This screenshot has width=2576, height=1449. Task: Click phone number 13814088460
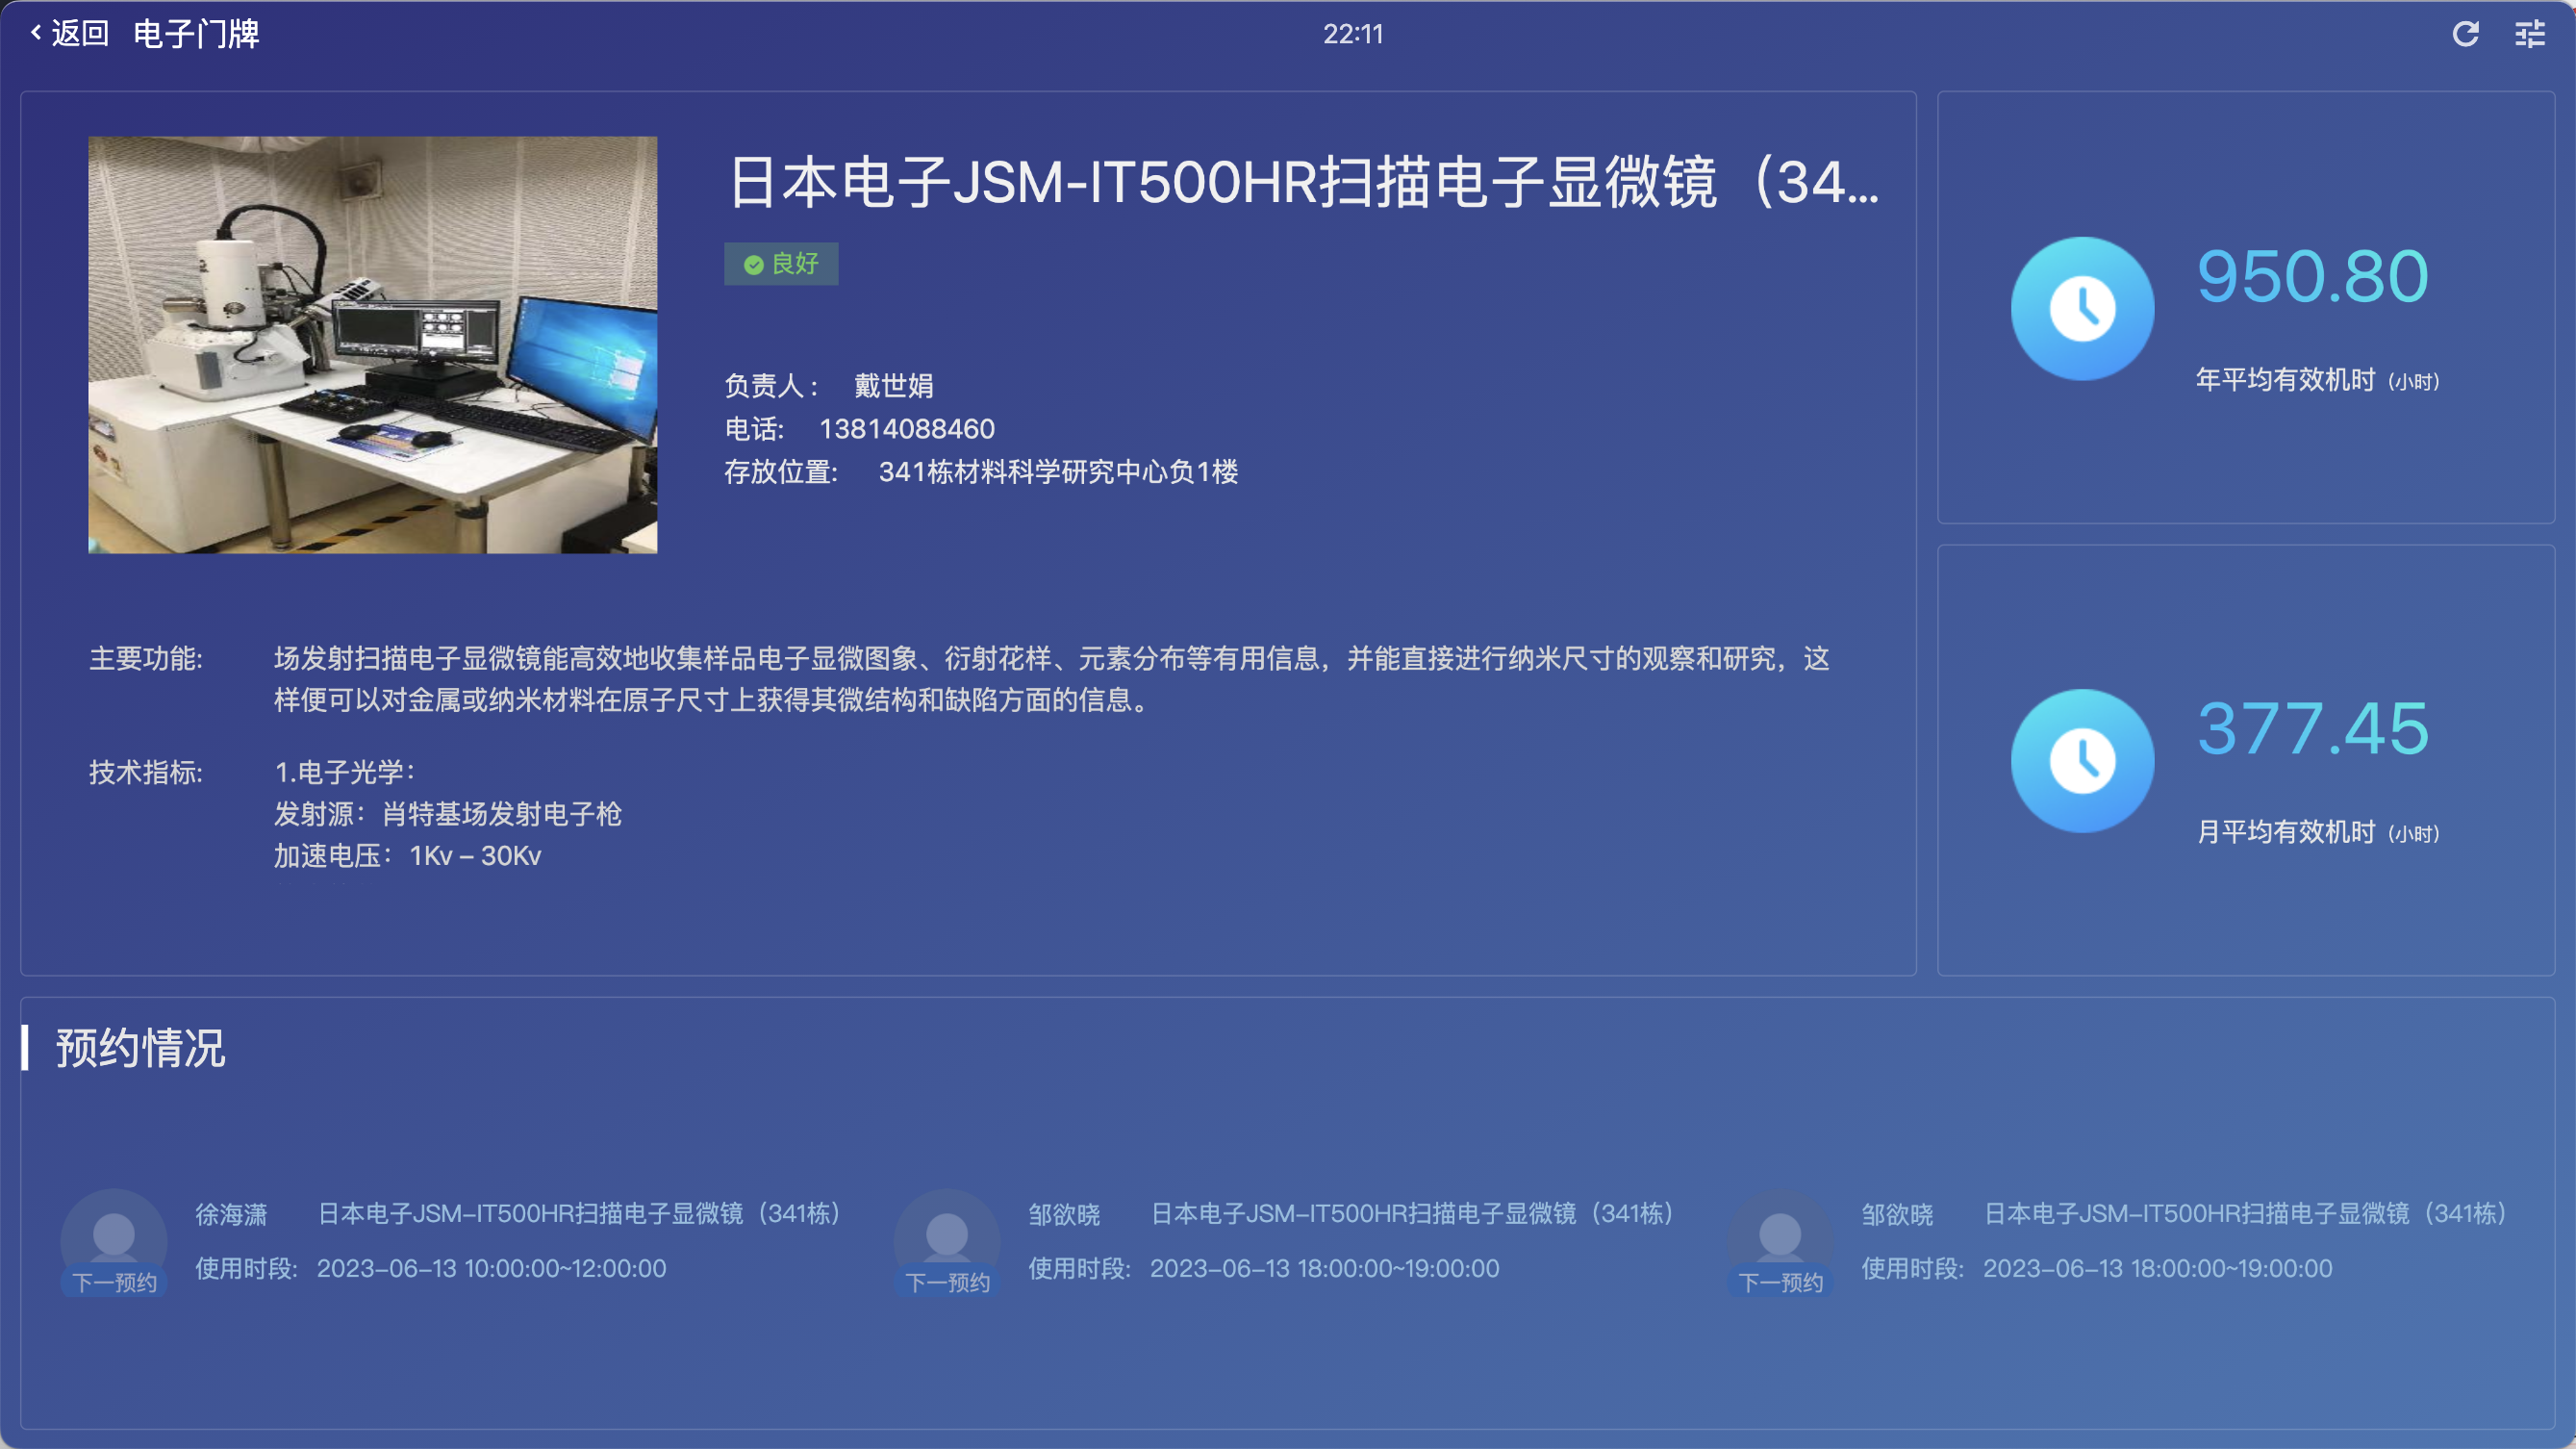pyautogui.click(x=906, y=429)
